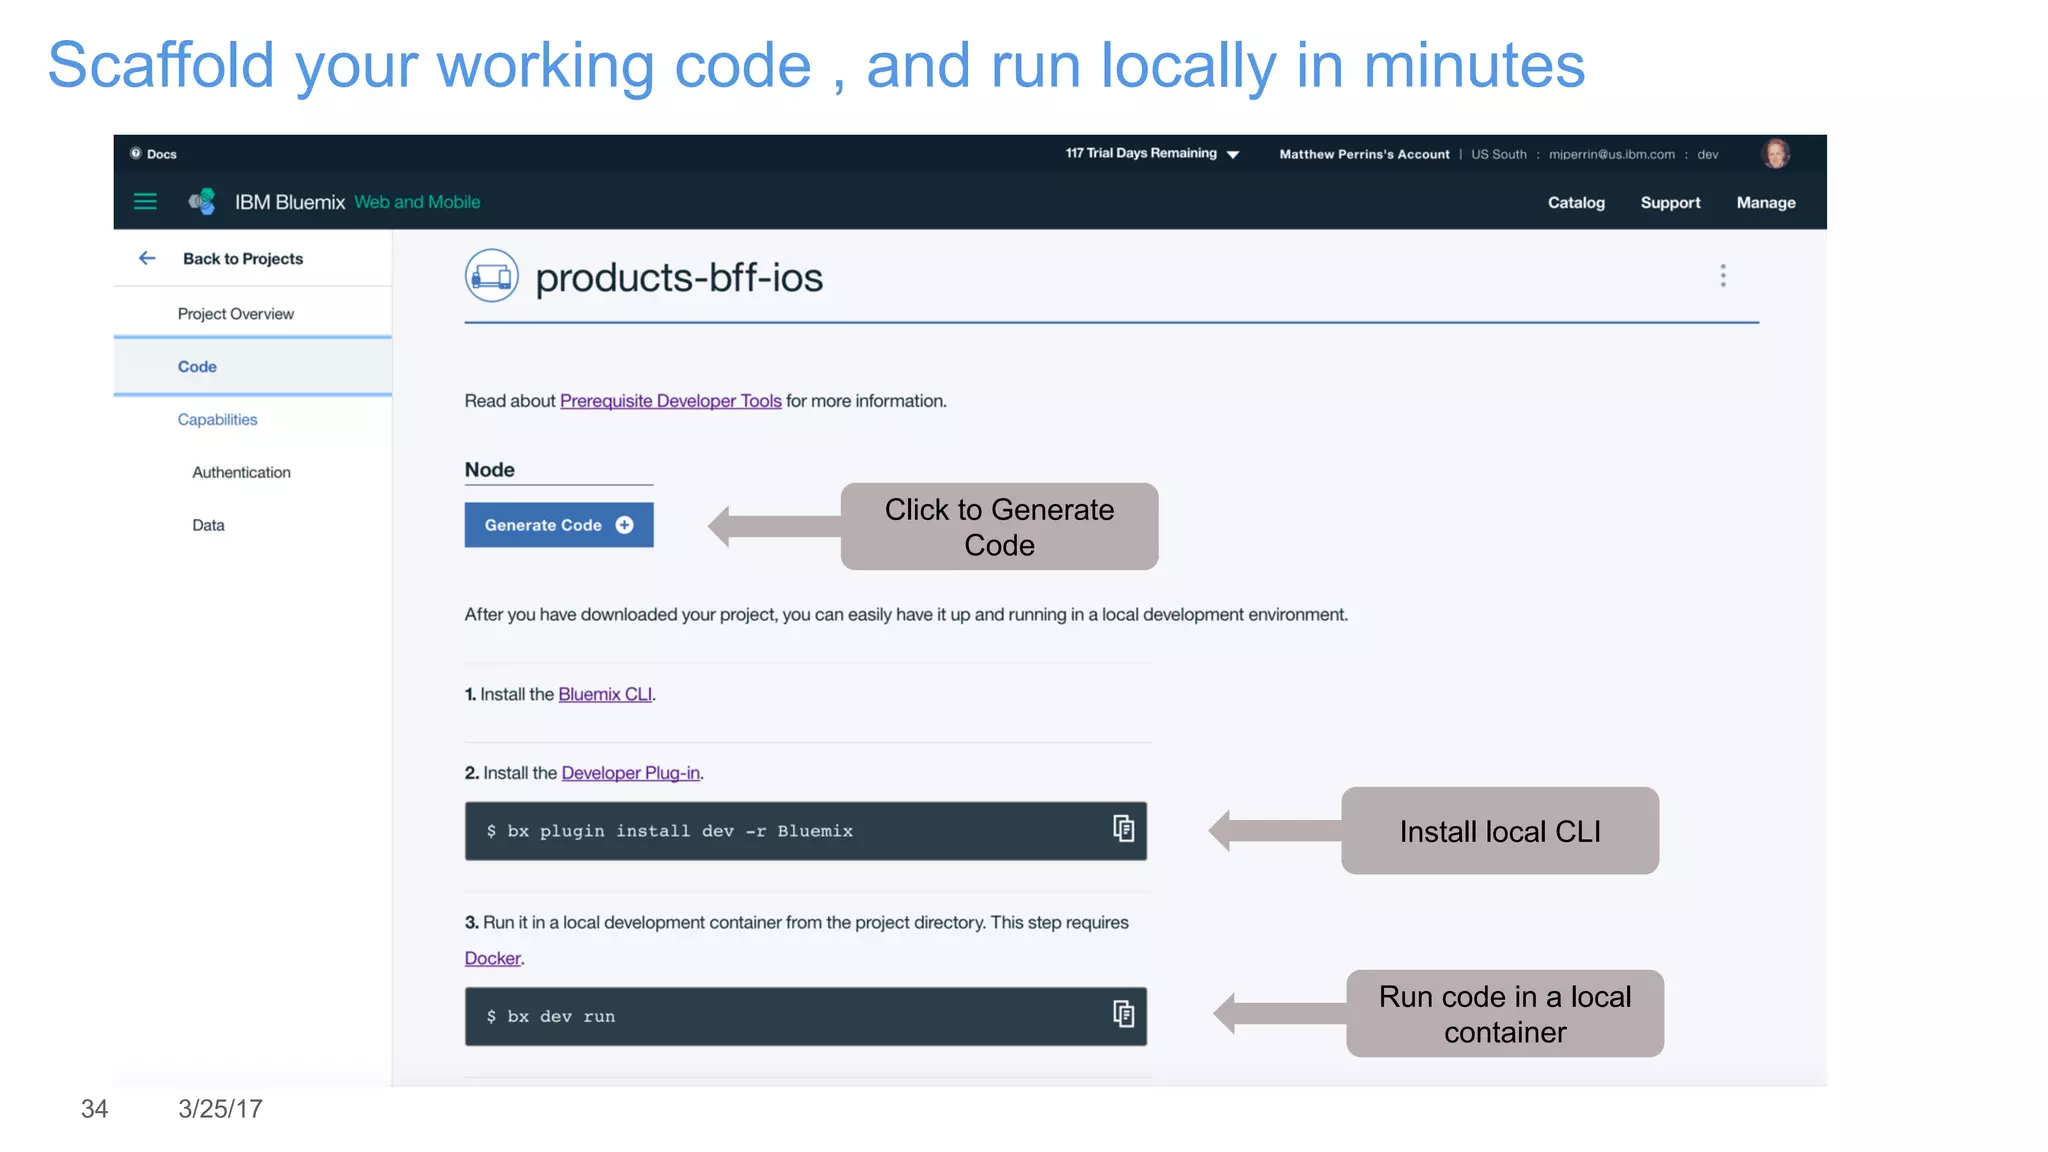
Task: Copy the bx dev run command
Action: (x=1123, y=1015)
